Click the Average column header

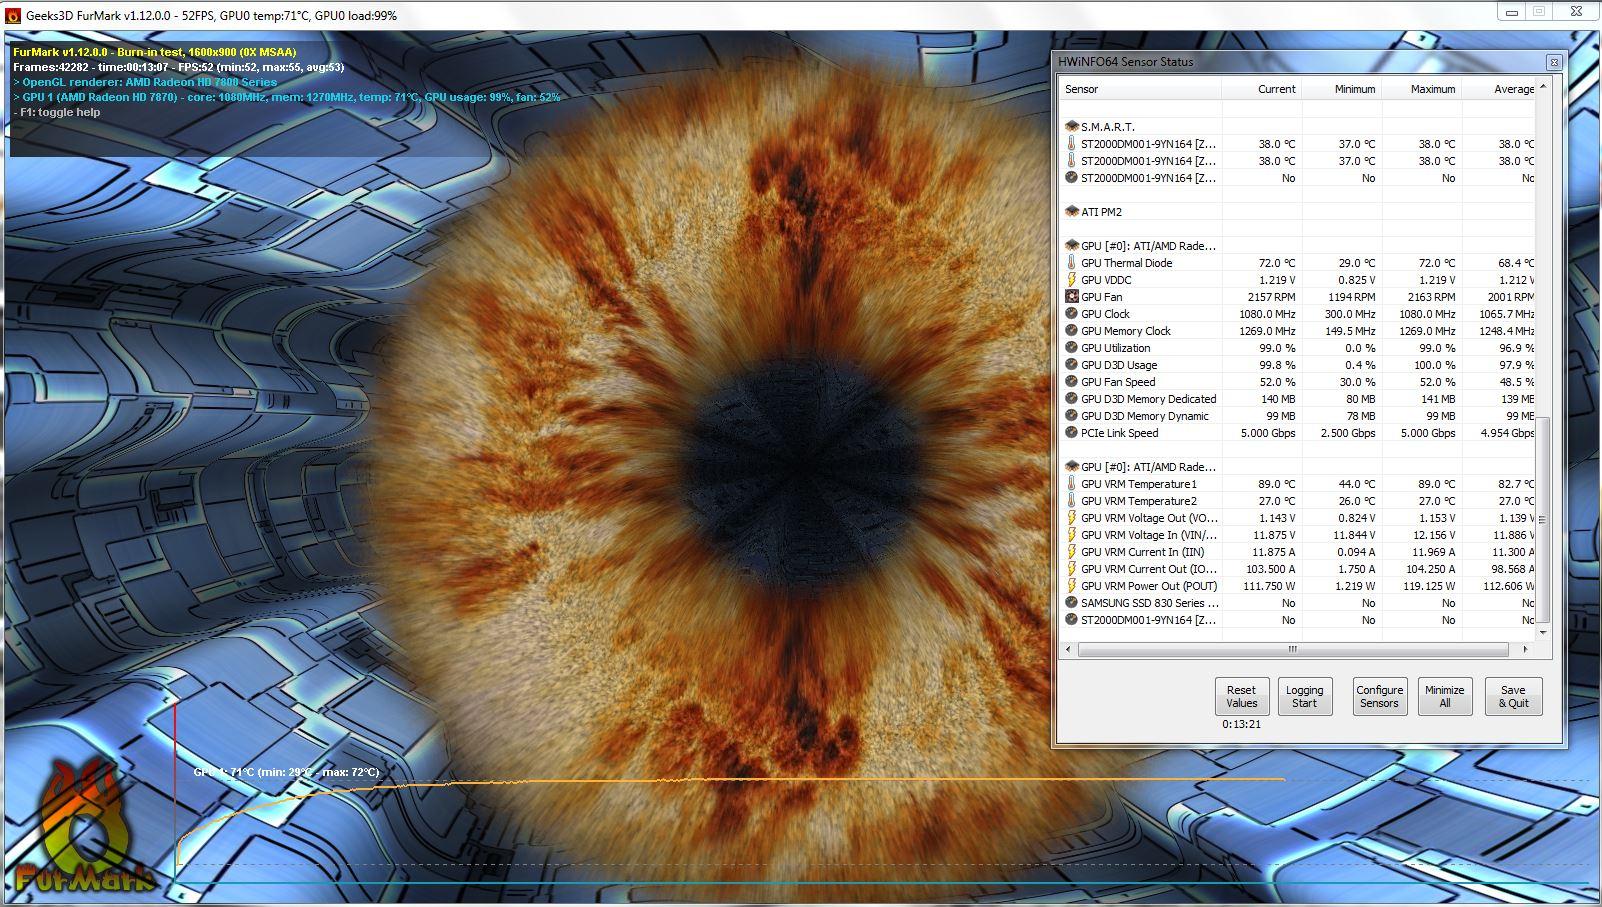point(1499,89)
